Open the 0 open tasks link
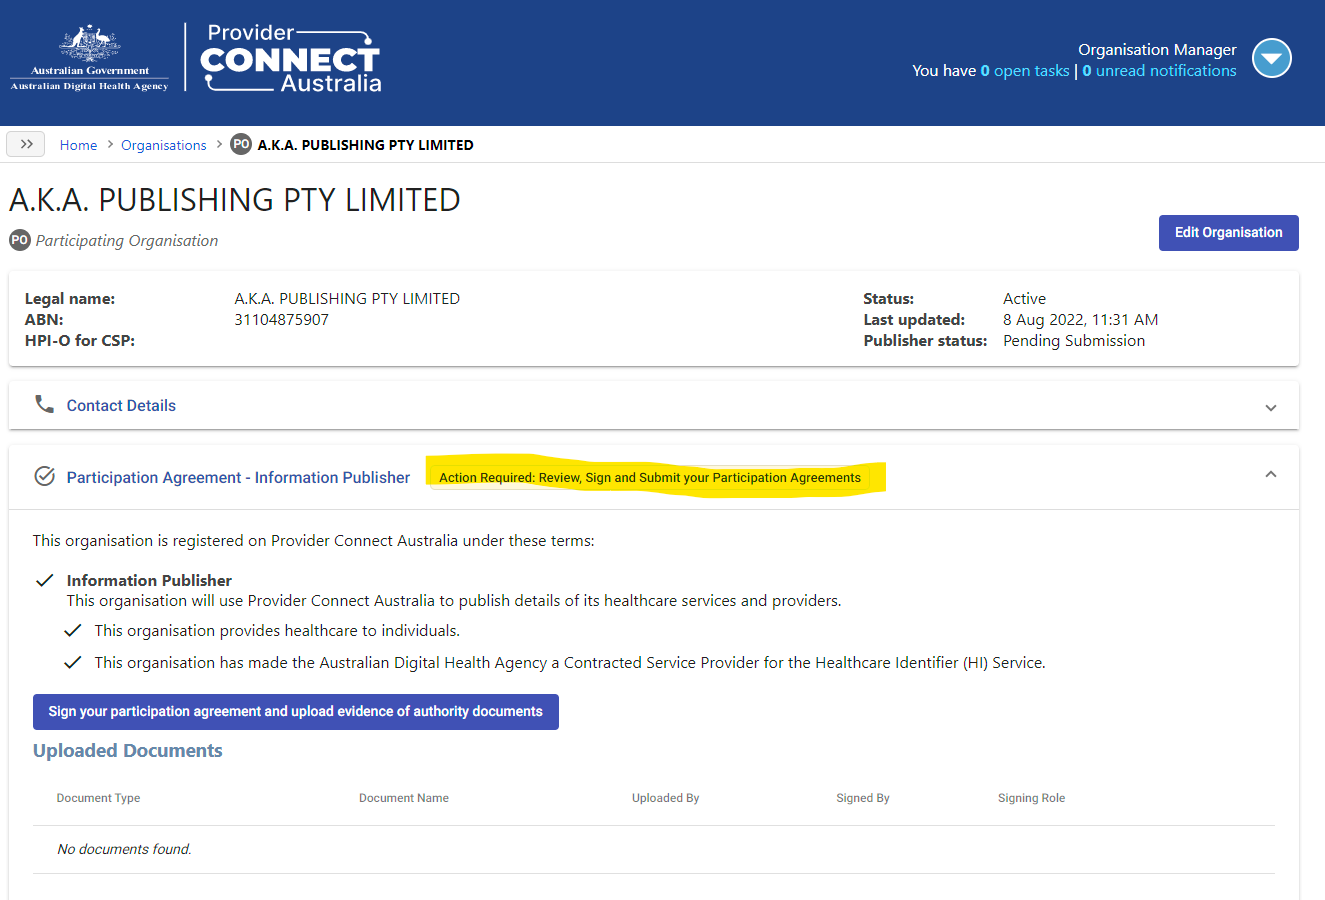Screen dimensions: 1325x900 tap(1025, 71)
